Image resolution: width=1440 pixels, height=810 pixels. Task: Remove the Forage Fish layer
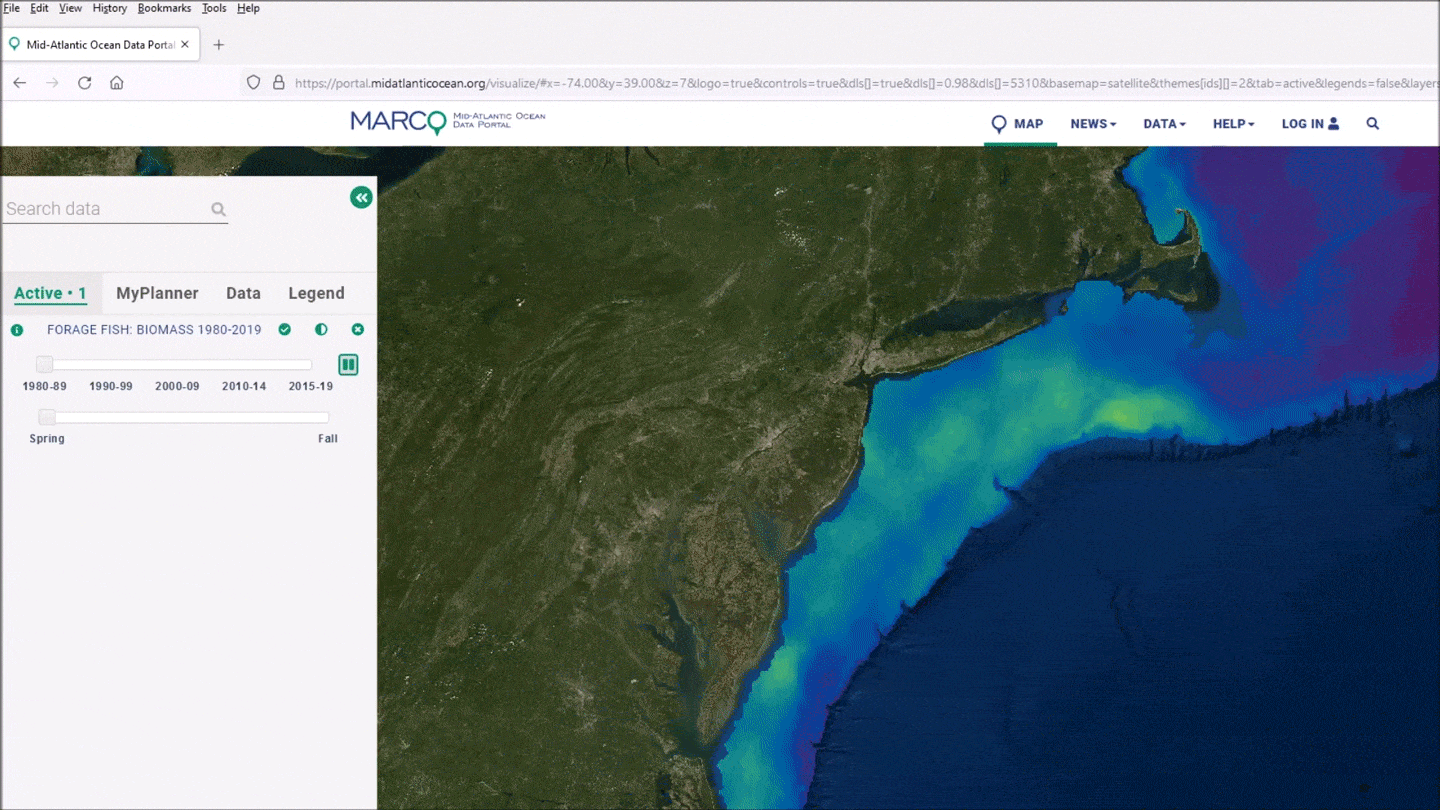[x=358, y=330]
